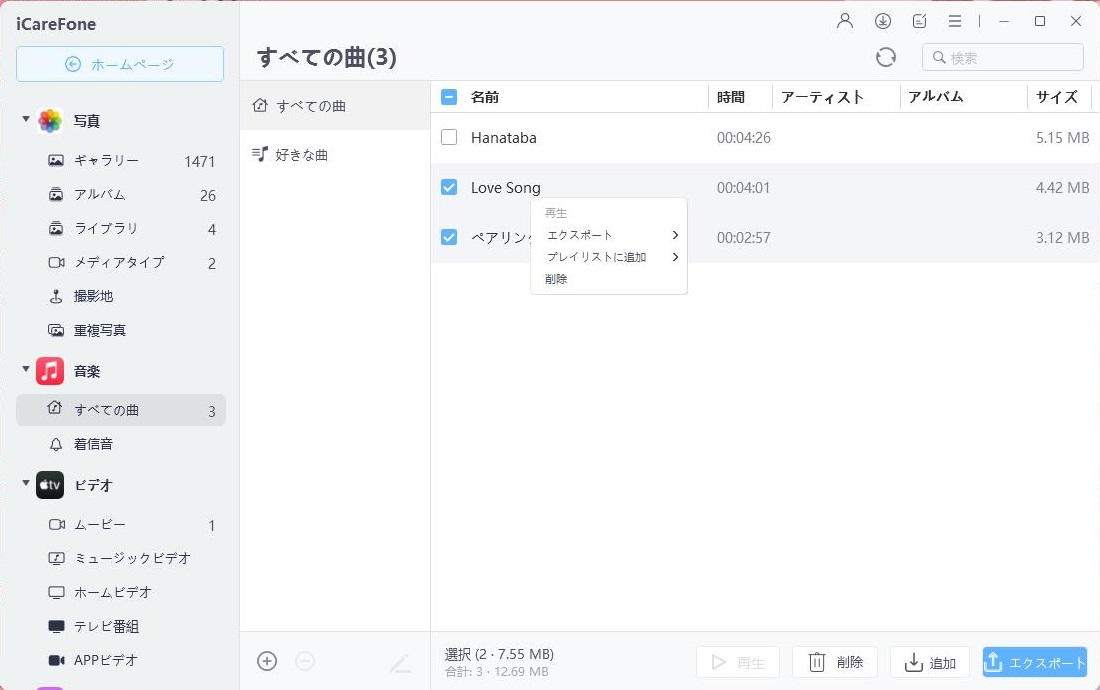Expand the プレイリストに追加 submenu arrow
Screen dimensions: 1100x690
[675, 257]
